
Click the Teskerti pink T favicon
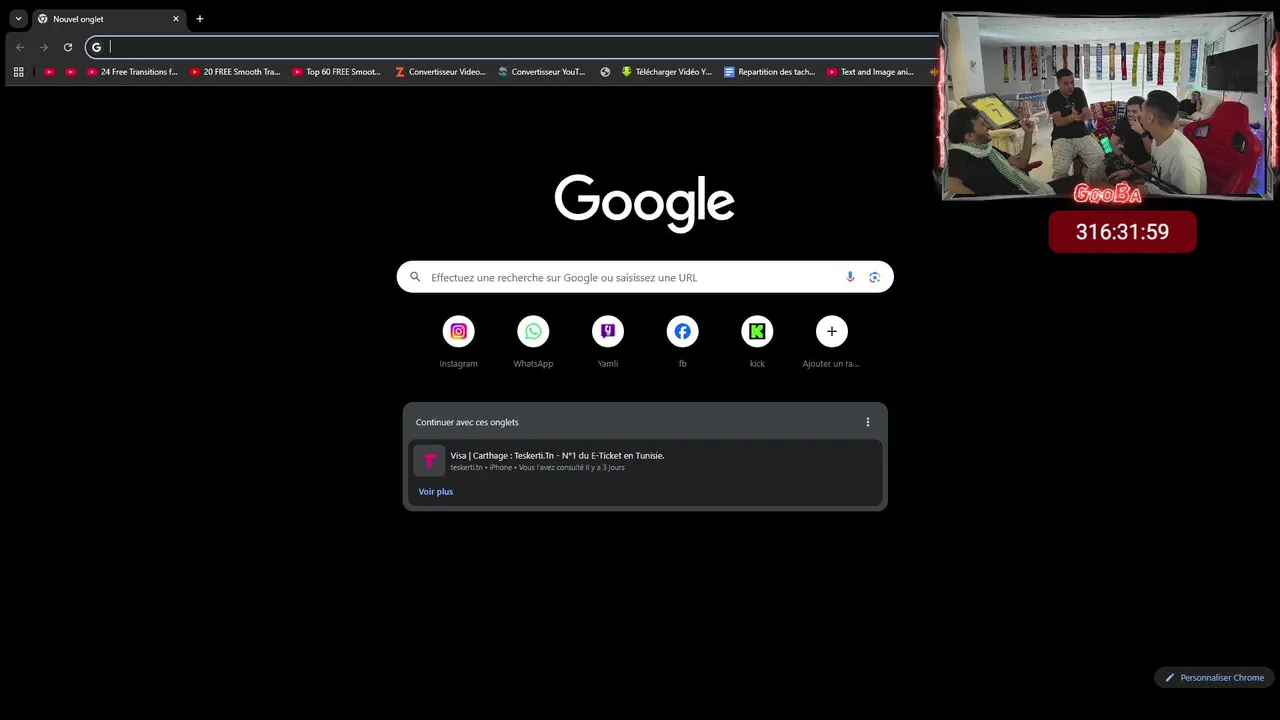coord(429,461)
